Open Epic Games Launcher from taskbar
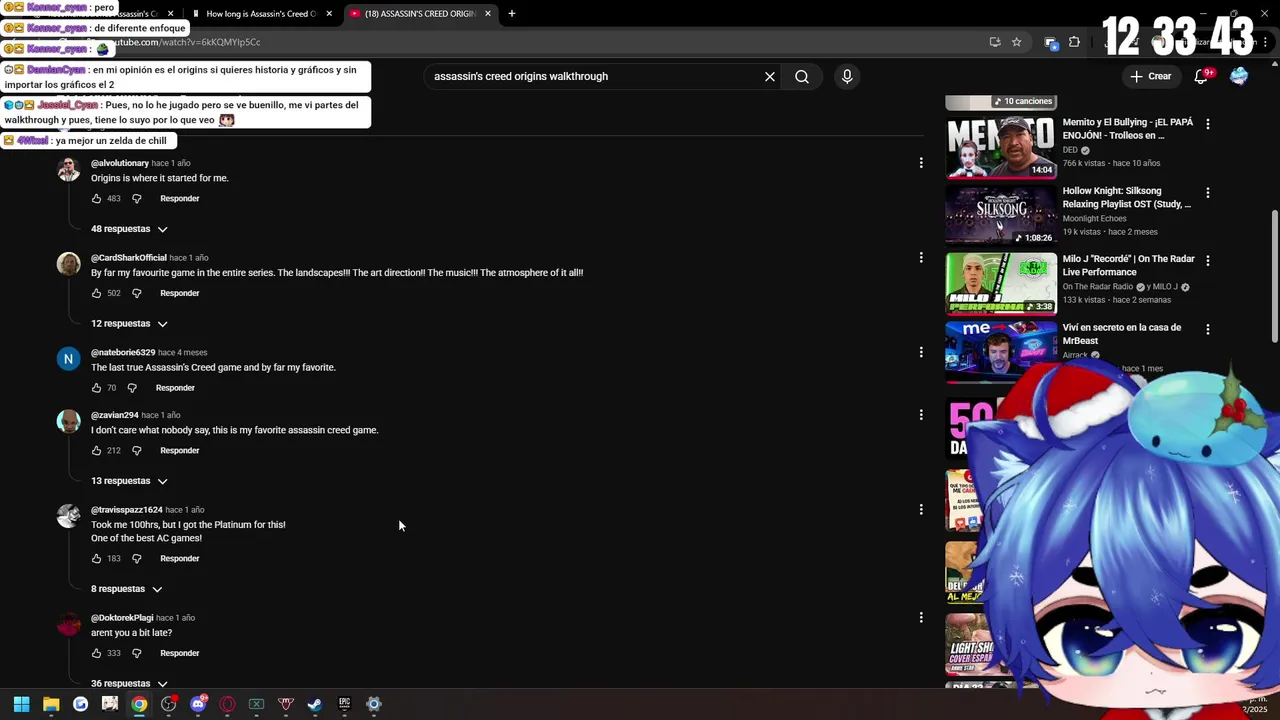 pyautogui.click(x=344, y=704)
